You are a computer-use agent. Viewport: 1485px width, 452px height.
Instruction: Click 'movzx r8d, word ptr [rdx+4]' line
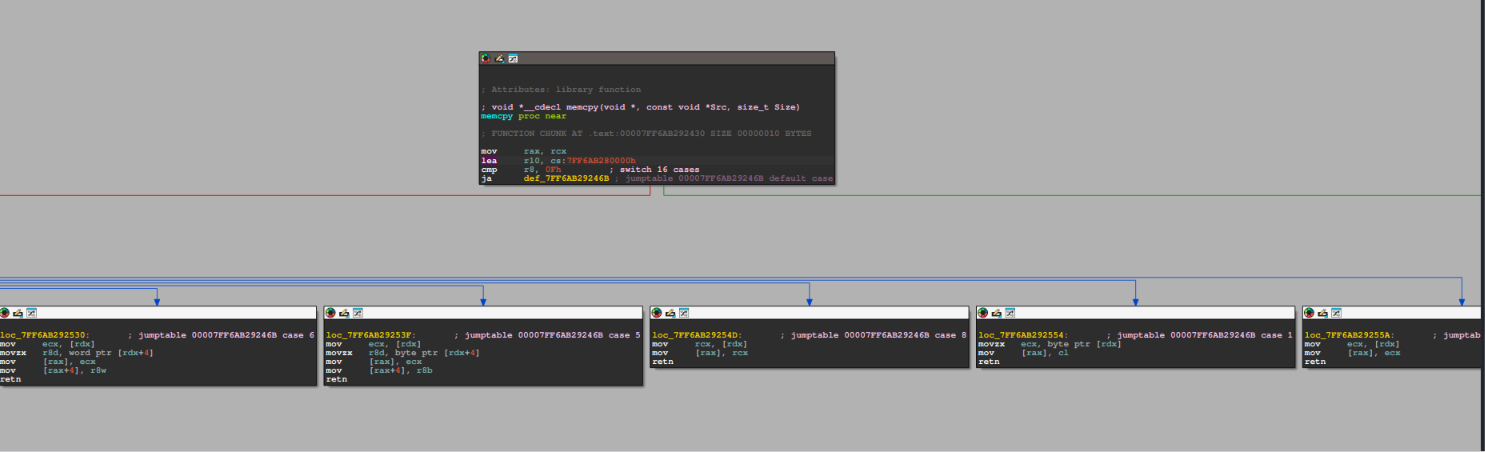pos(77,353)
